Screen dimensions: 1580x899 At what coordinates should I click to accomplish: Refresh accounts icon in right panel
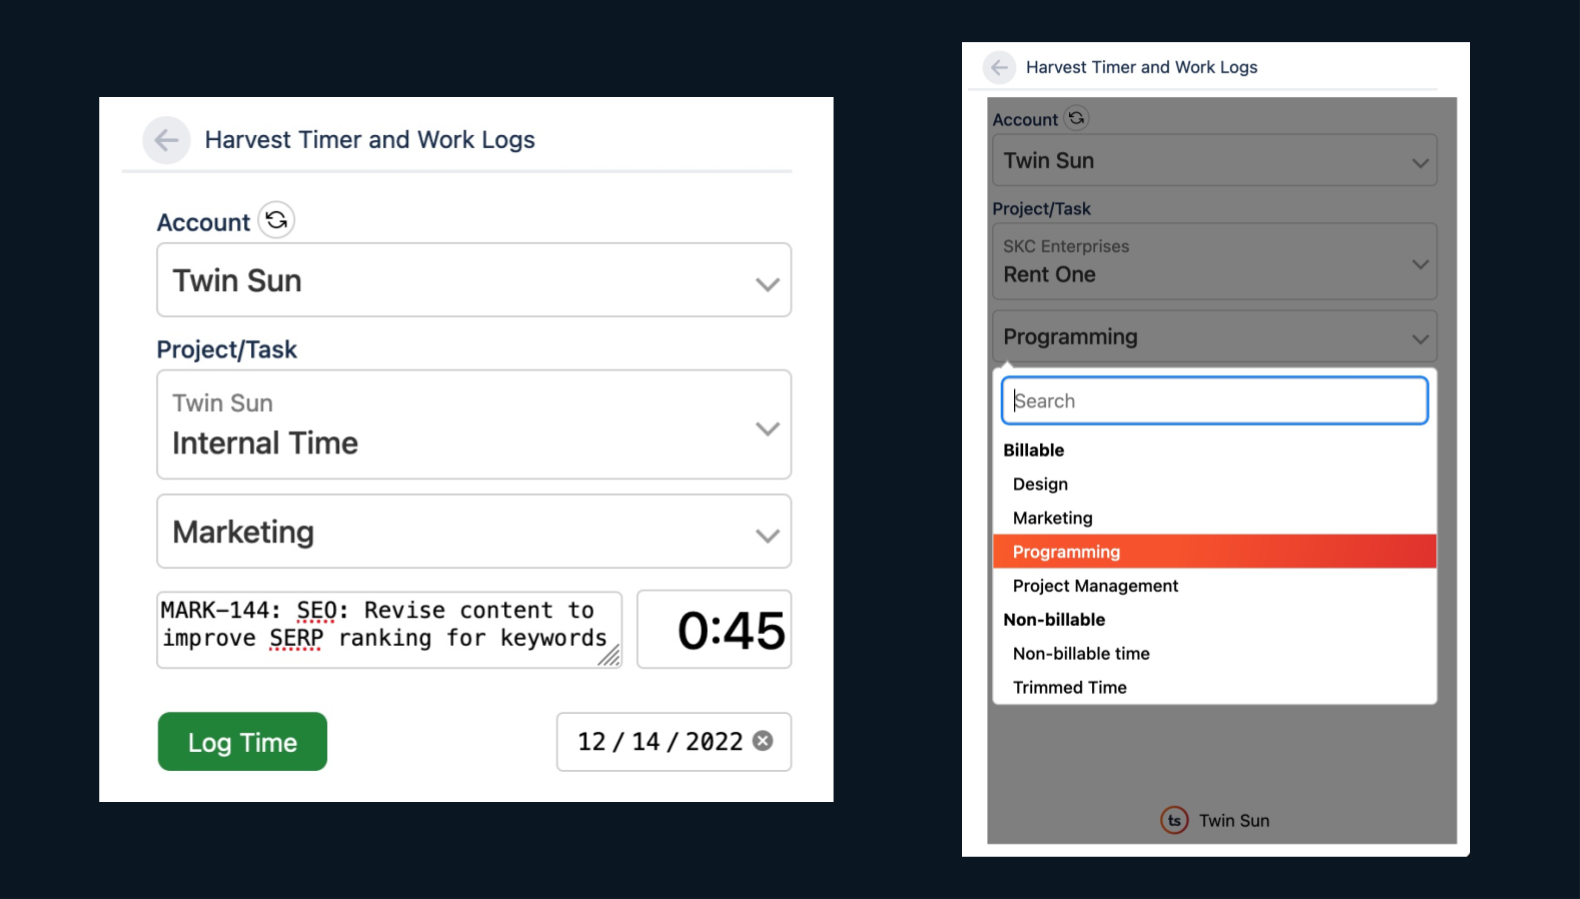[x=1076, y=118]
